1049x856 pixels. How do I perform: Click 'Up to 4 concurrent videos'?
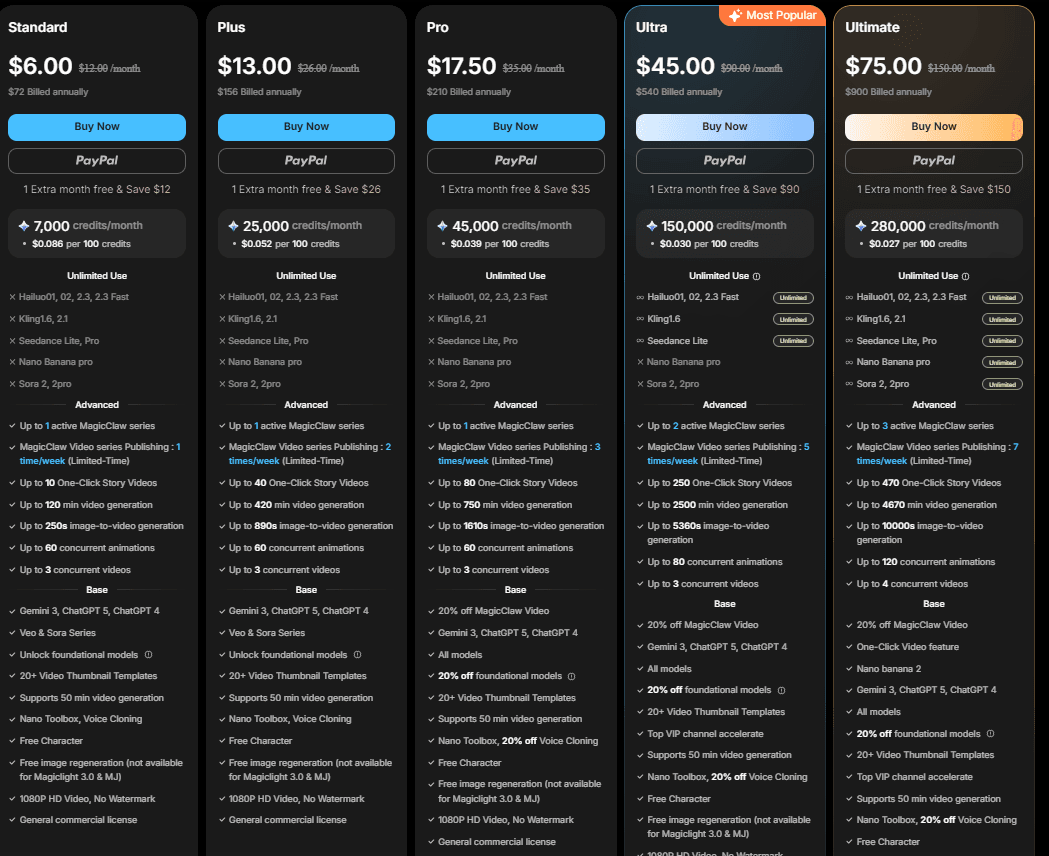point(912,584)
